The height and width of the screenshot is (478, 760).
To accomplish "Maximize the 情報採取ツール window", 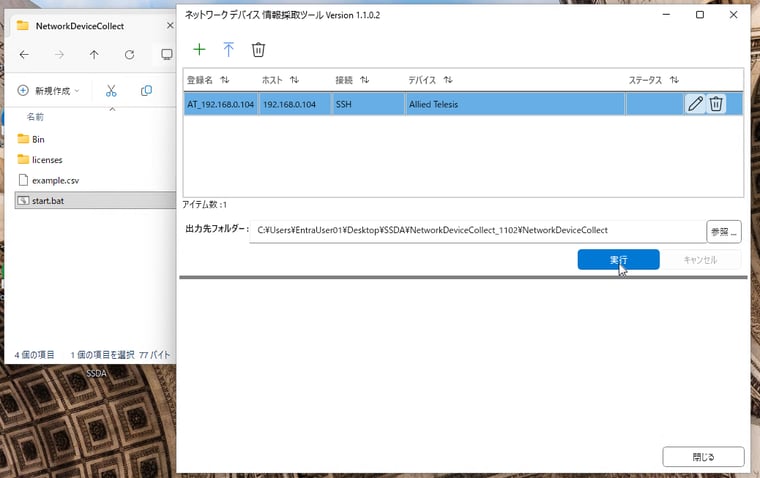I will [x=700, y=15].
